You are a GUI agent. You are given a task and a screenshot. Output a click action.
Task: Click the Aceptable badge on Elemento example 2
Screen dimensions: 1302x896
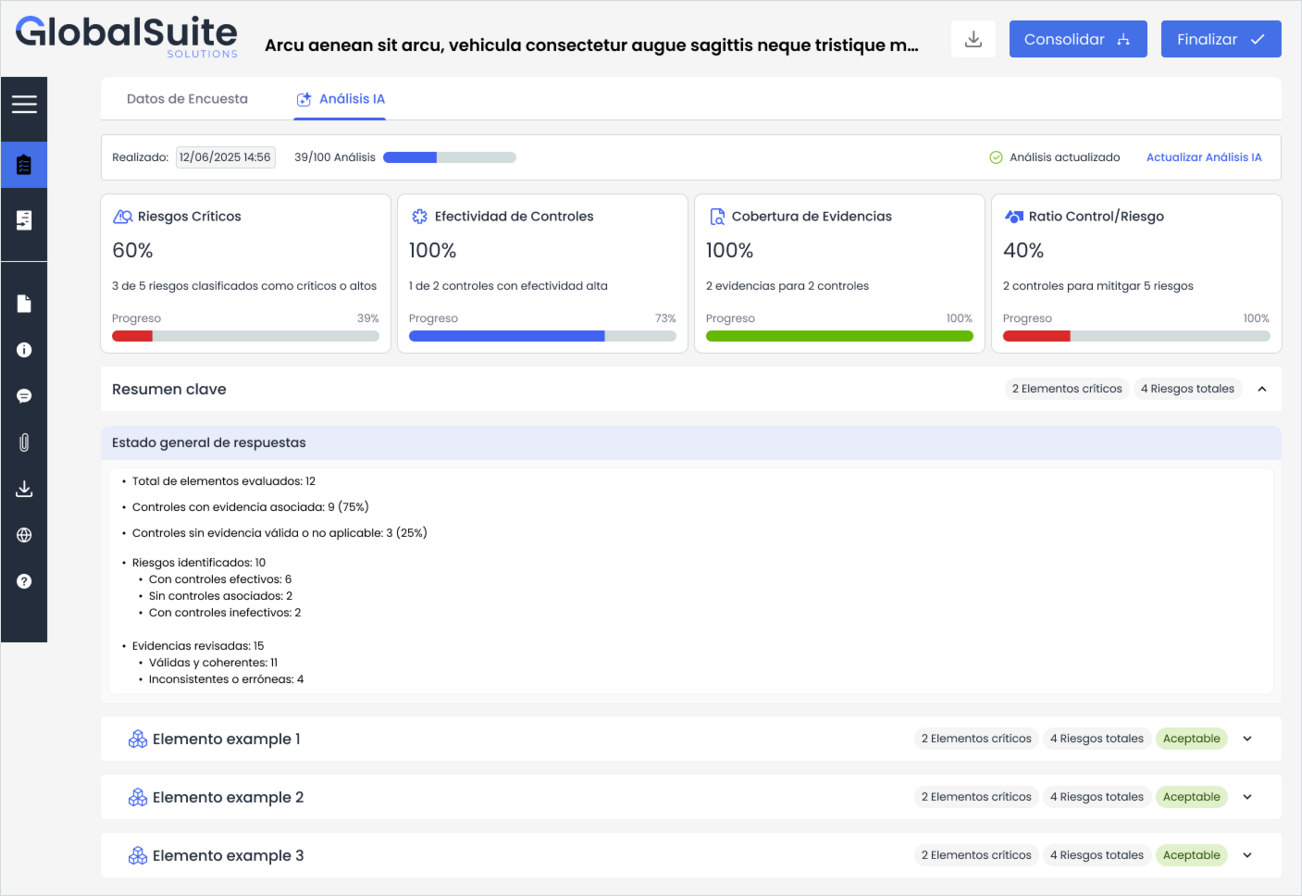(1192, 797)
